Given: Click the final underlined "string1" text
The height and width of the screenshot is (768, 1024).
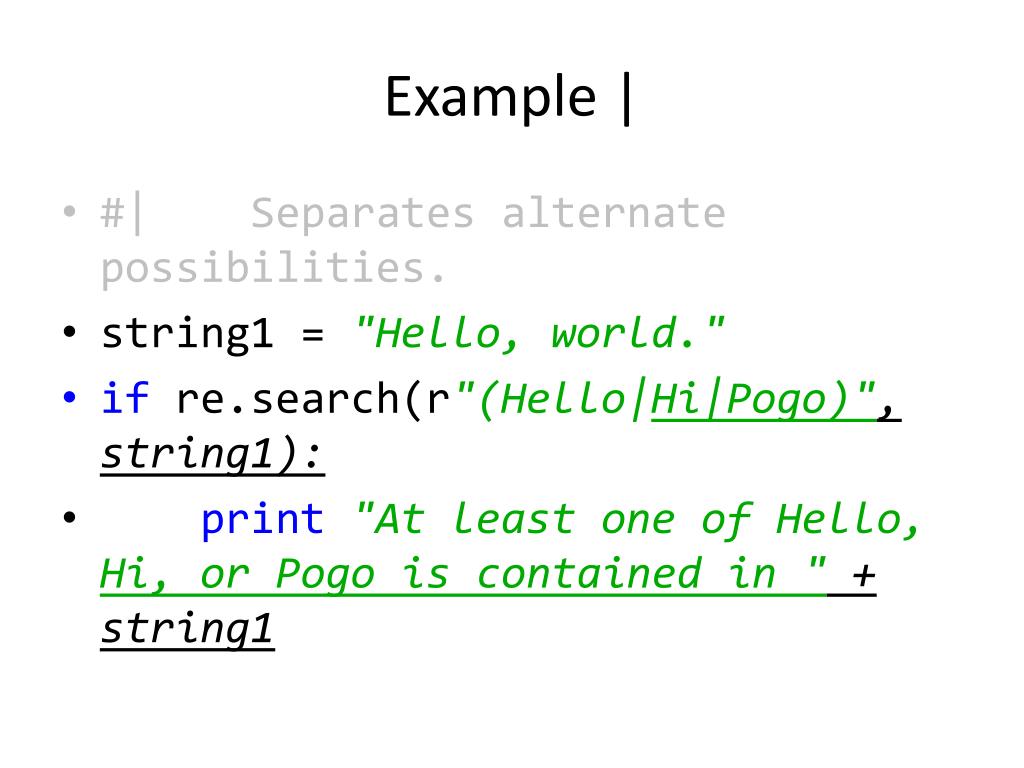Looking at the screenshot, I should (x=187, y=630).
